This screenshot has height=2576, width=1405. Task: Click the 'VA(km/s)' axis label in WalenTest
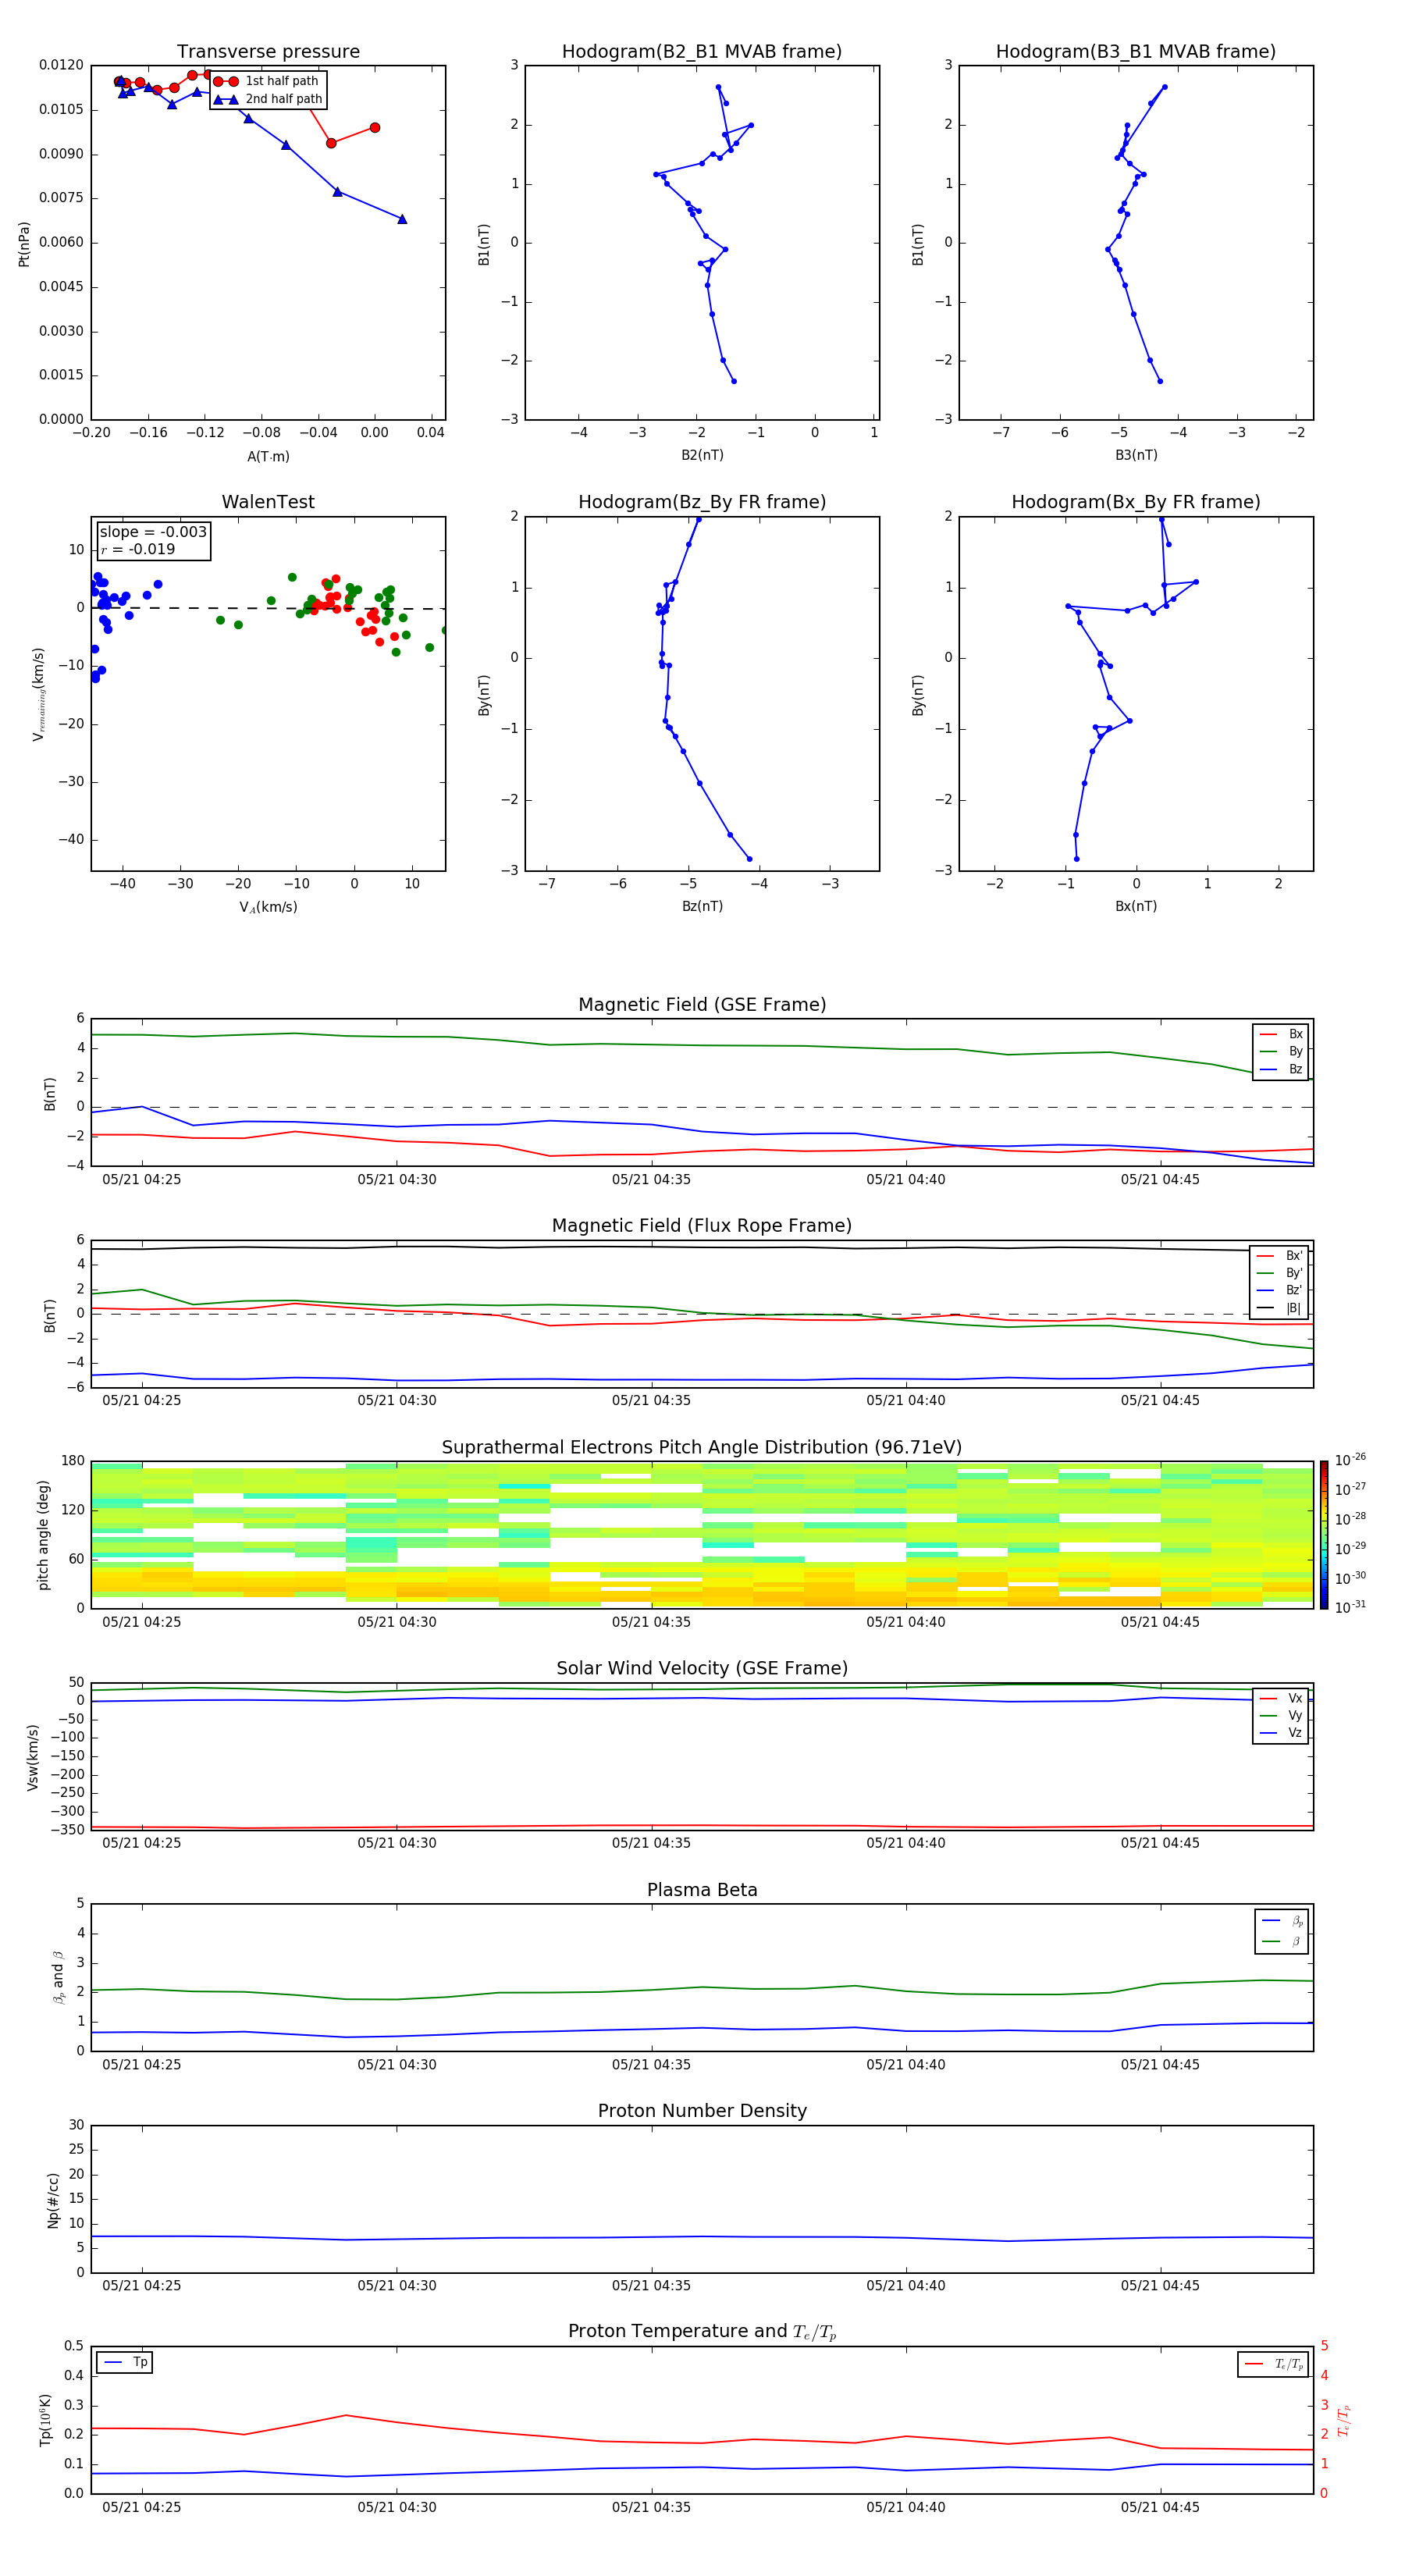pos(268,907)
